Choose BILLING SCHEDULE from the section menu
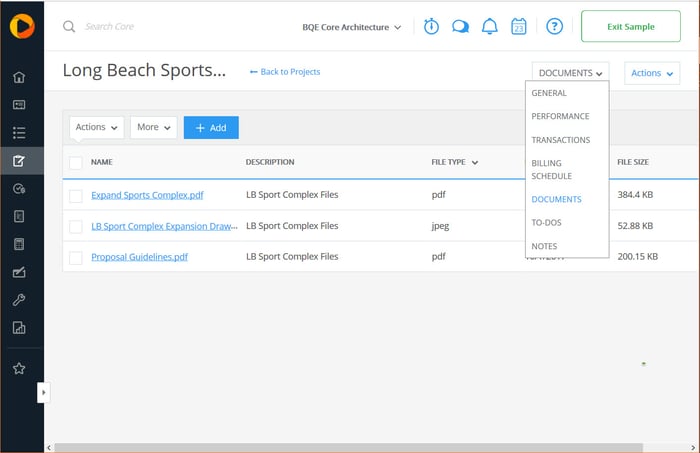The width and height of the screenshot is (700, 453). click(552, 170)
